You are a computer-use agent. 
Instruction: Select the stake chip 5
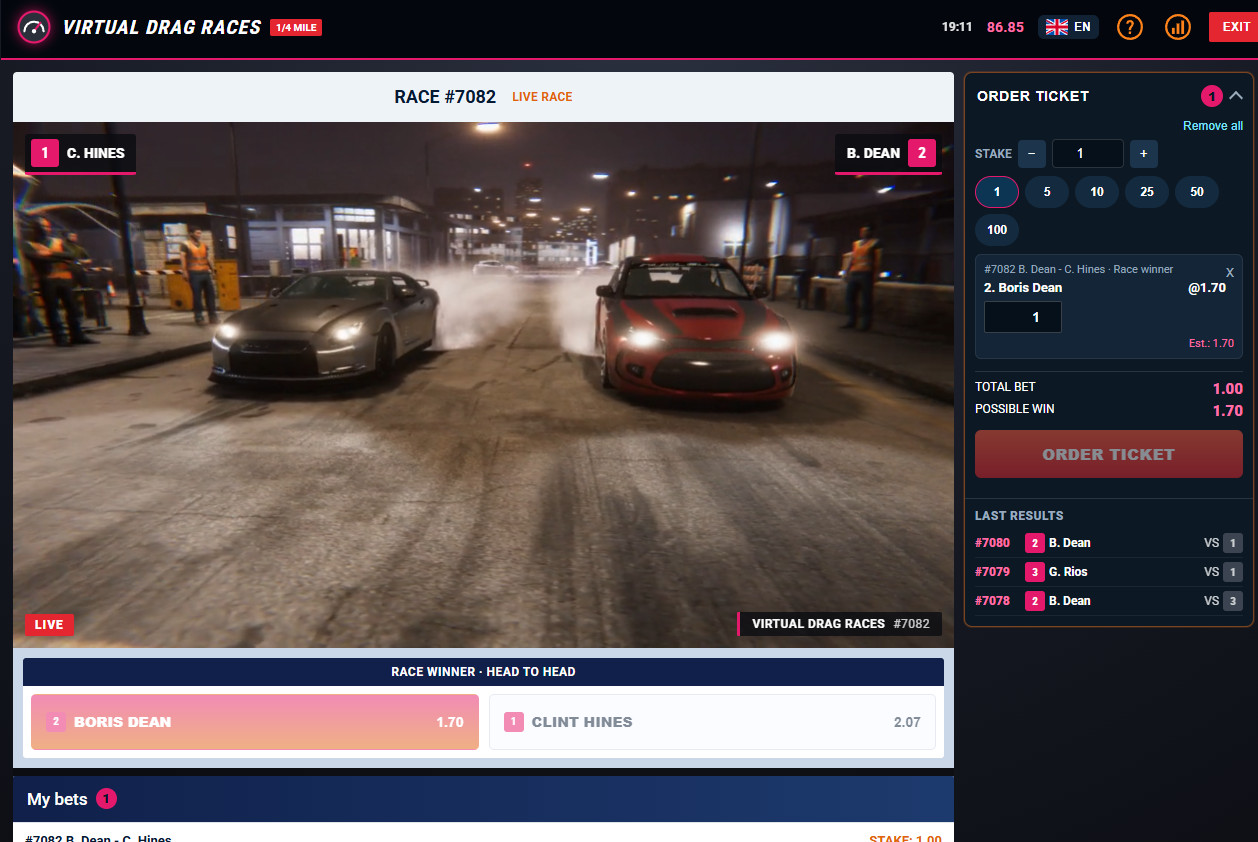tap(1047, 192)
